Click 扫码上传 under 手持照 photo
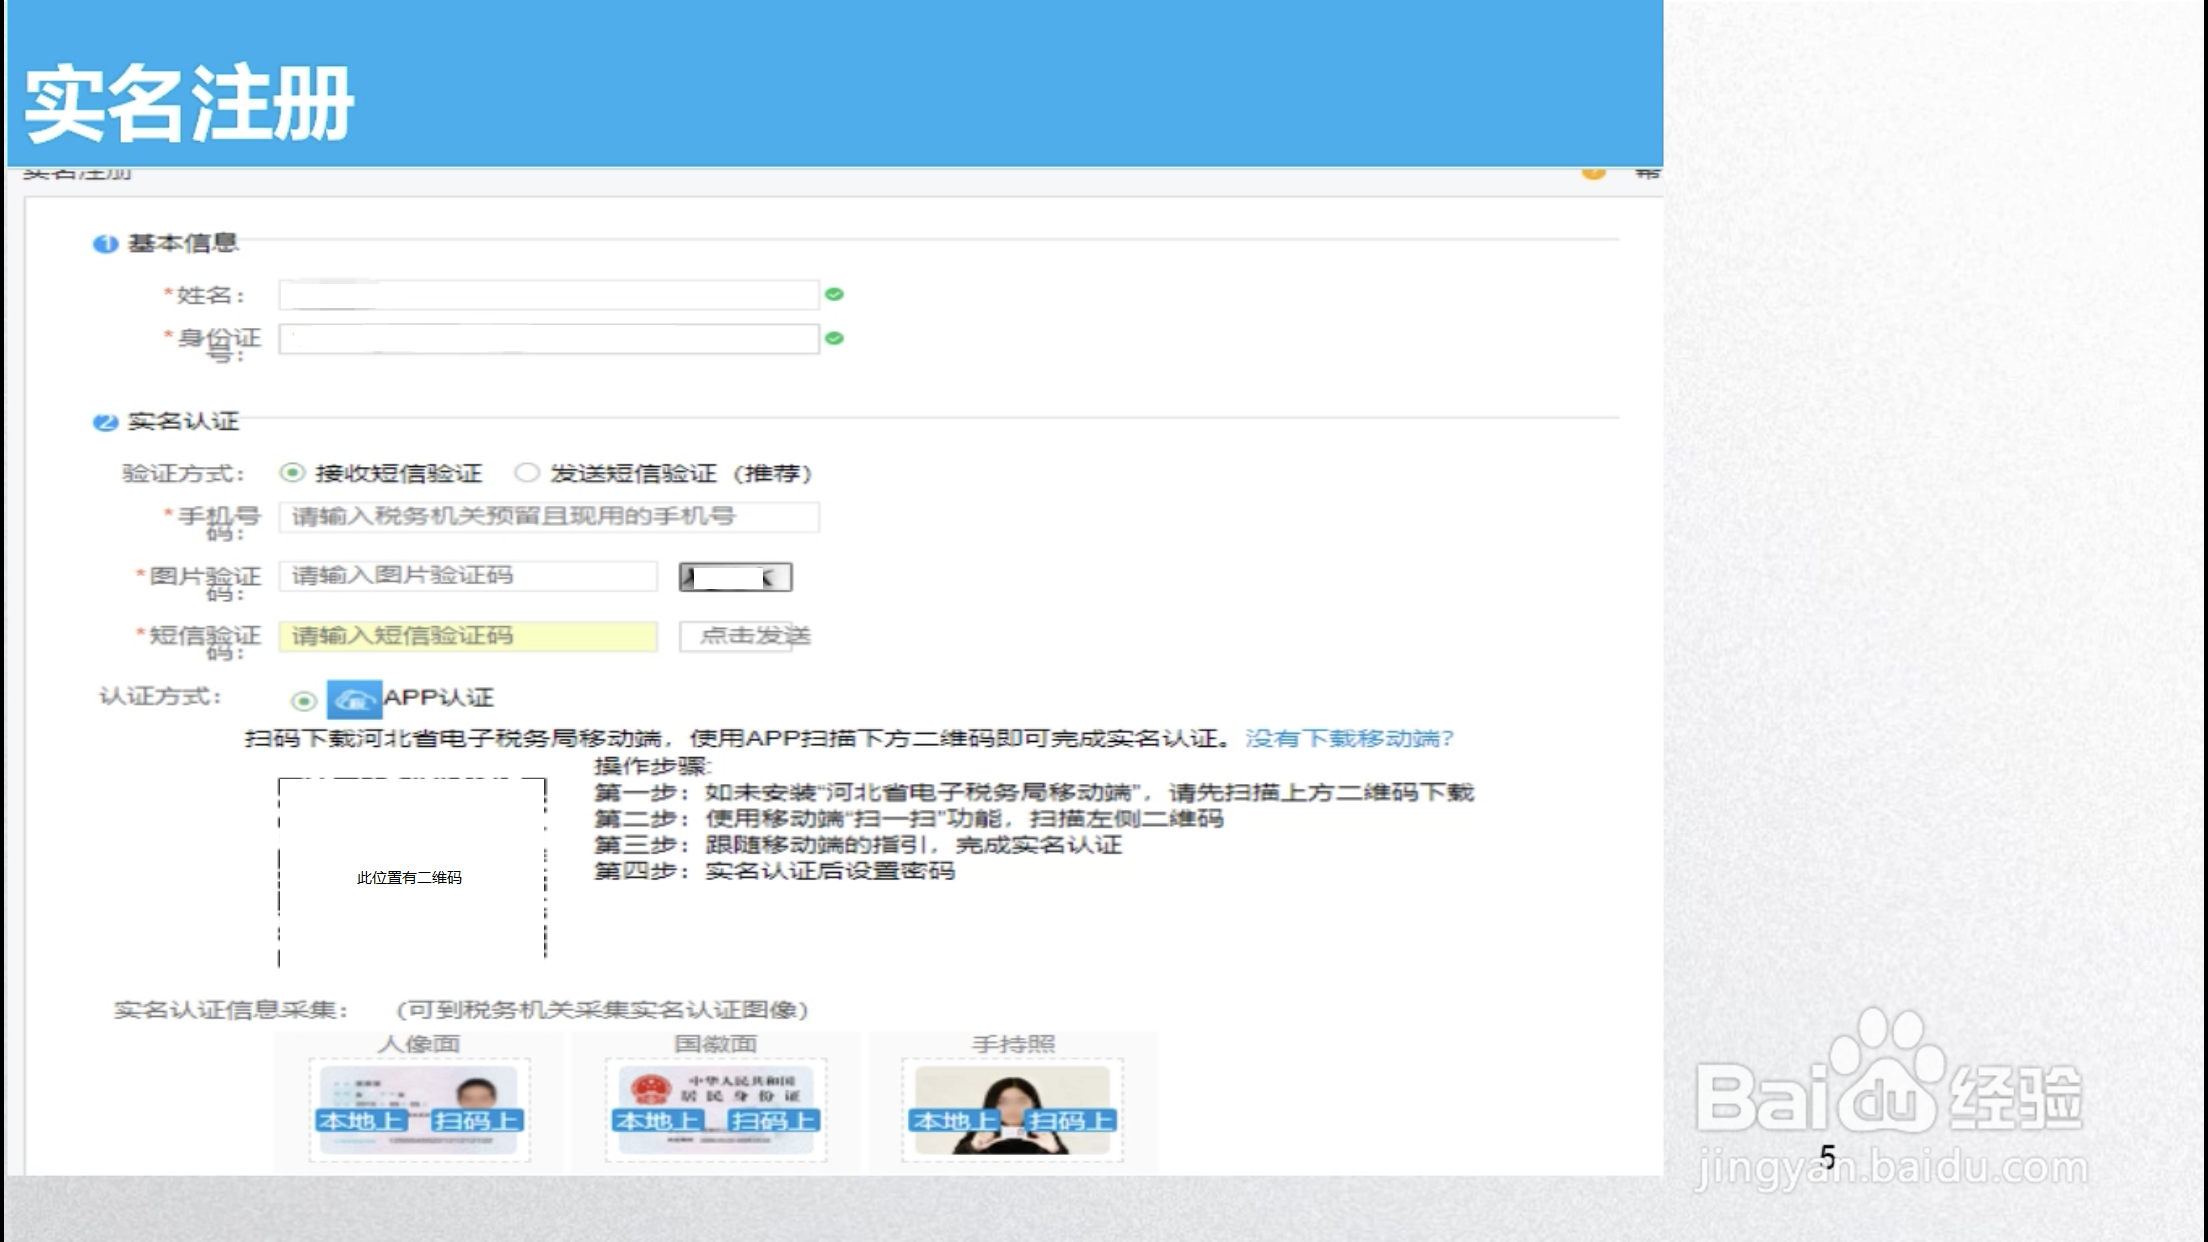This screenshot has height=1242, width=2208. pyautogui.click(x=1071, y=1121)
